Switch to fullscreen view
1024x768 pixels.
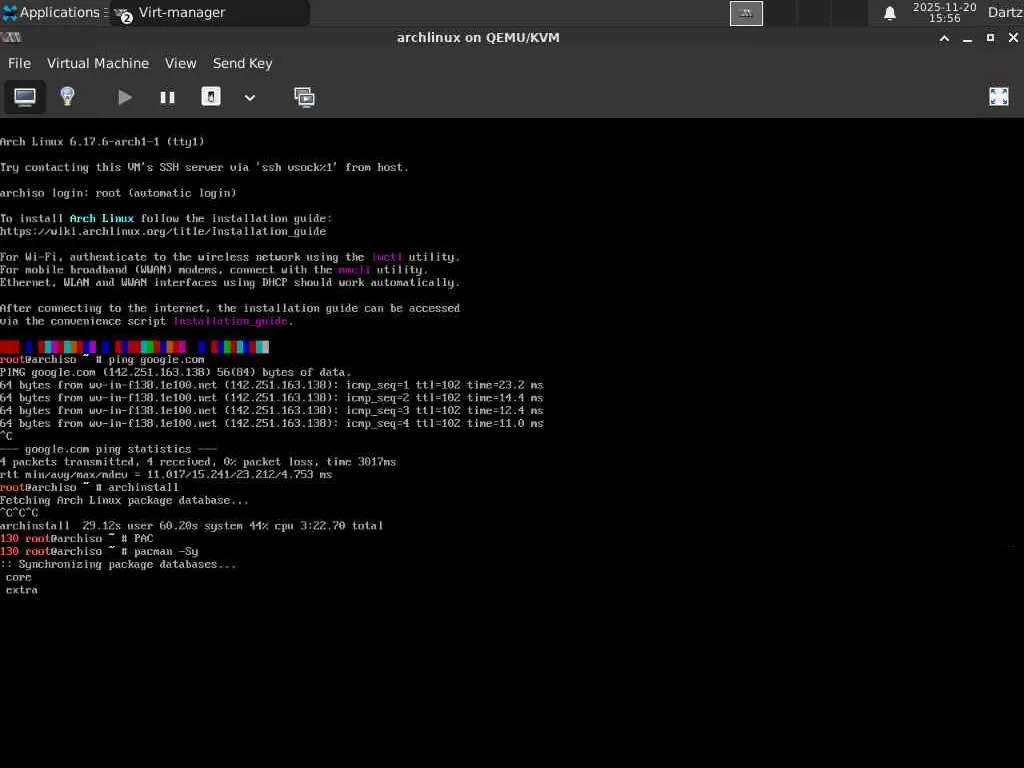(999, 97)
